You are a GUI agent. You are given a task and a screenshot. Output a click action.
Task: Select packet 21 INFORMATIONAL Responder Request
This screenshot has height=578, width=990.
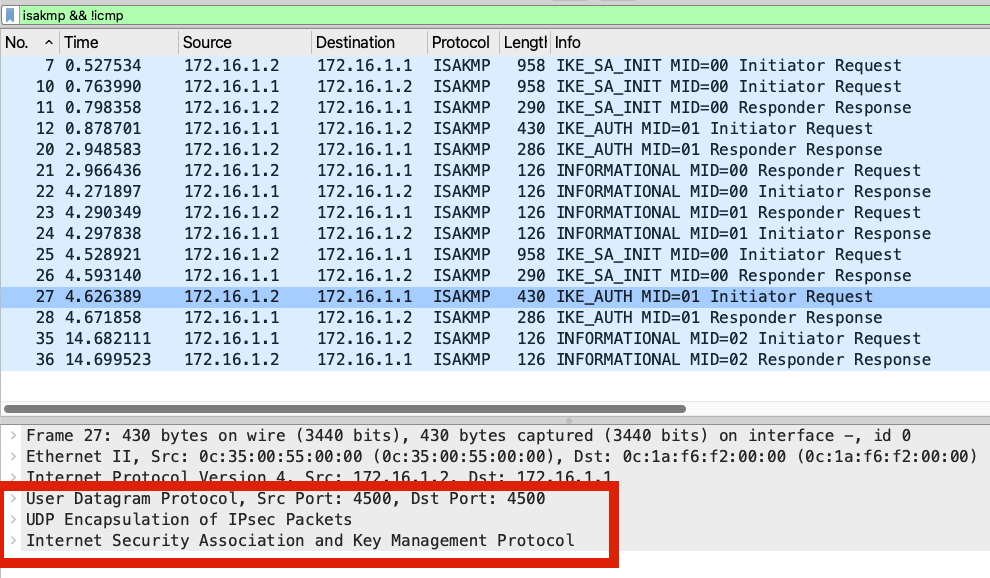point(495,171)
